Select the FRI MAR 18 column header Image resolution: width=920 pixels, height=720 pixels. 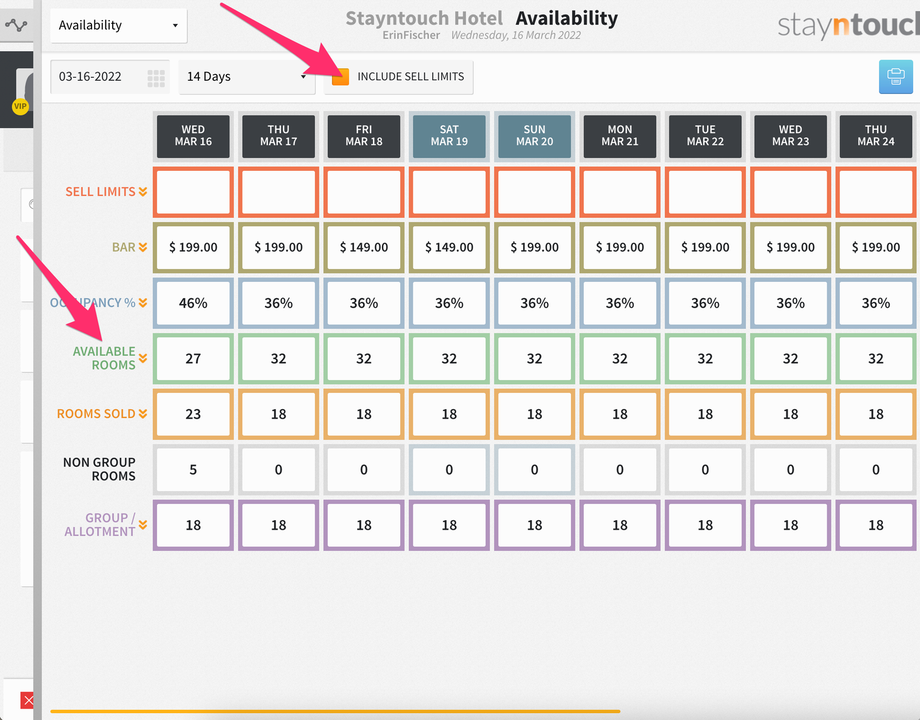[364, 136]
